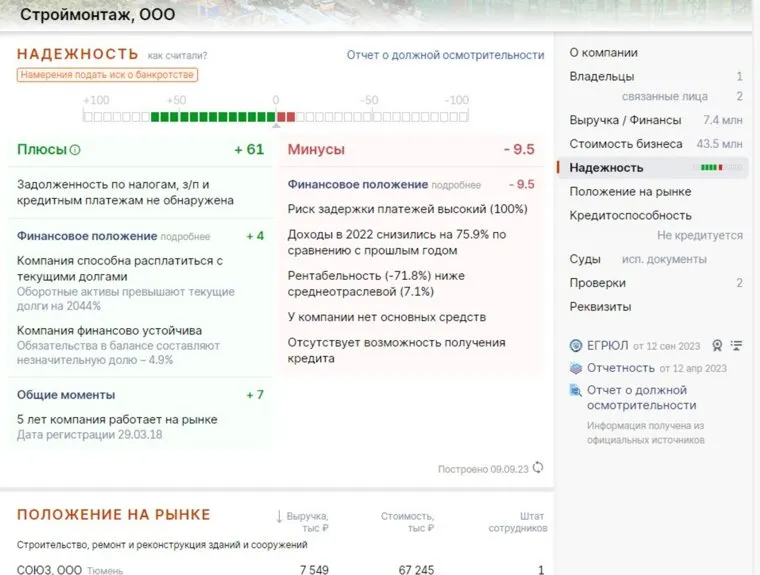
Task: Open the ЕГРЮL certificate badge icon
Action: point(716,346)
